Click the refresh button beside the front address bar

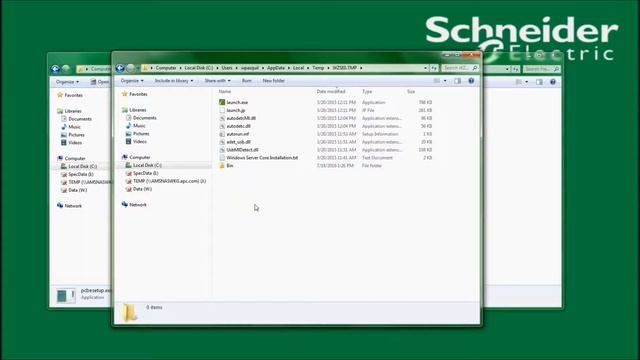point(434,68)
